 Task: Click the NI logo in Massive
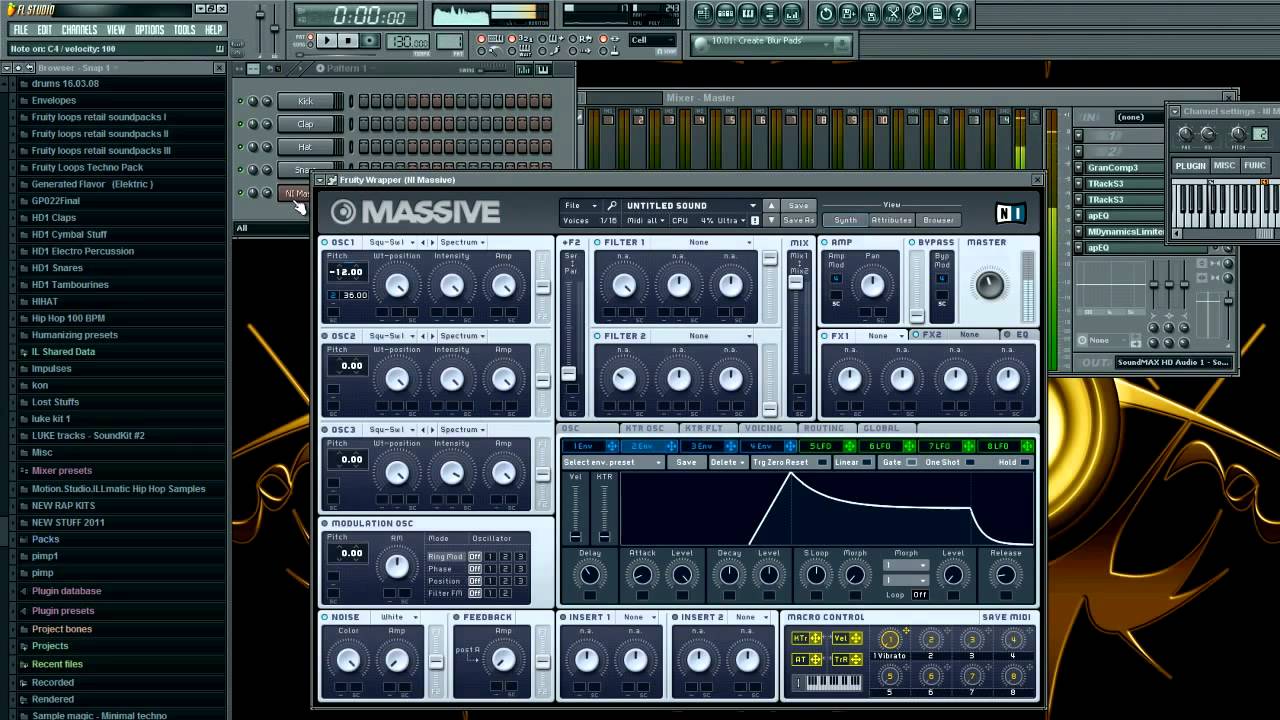[x=1010, y=212]
